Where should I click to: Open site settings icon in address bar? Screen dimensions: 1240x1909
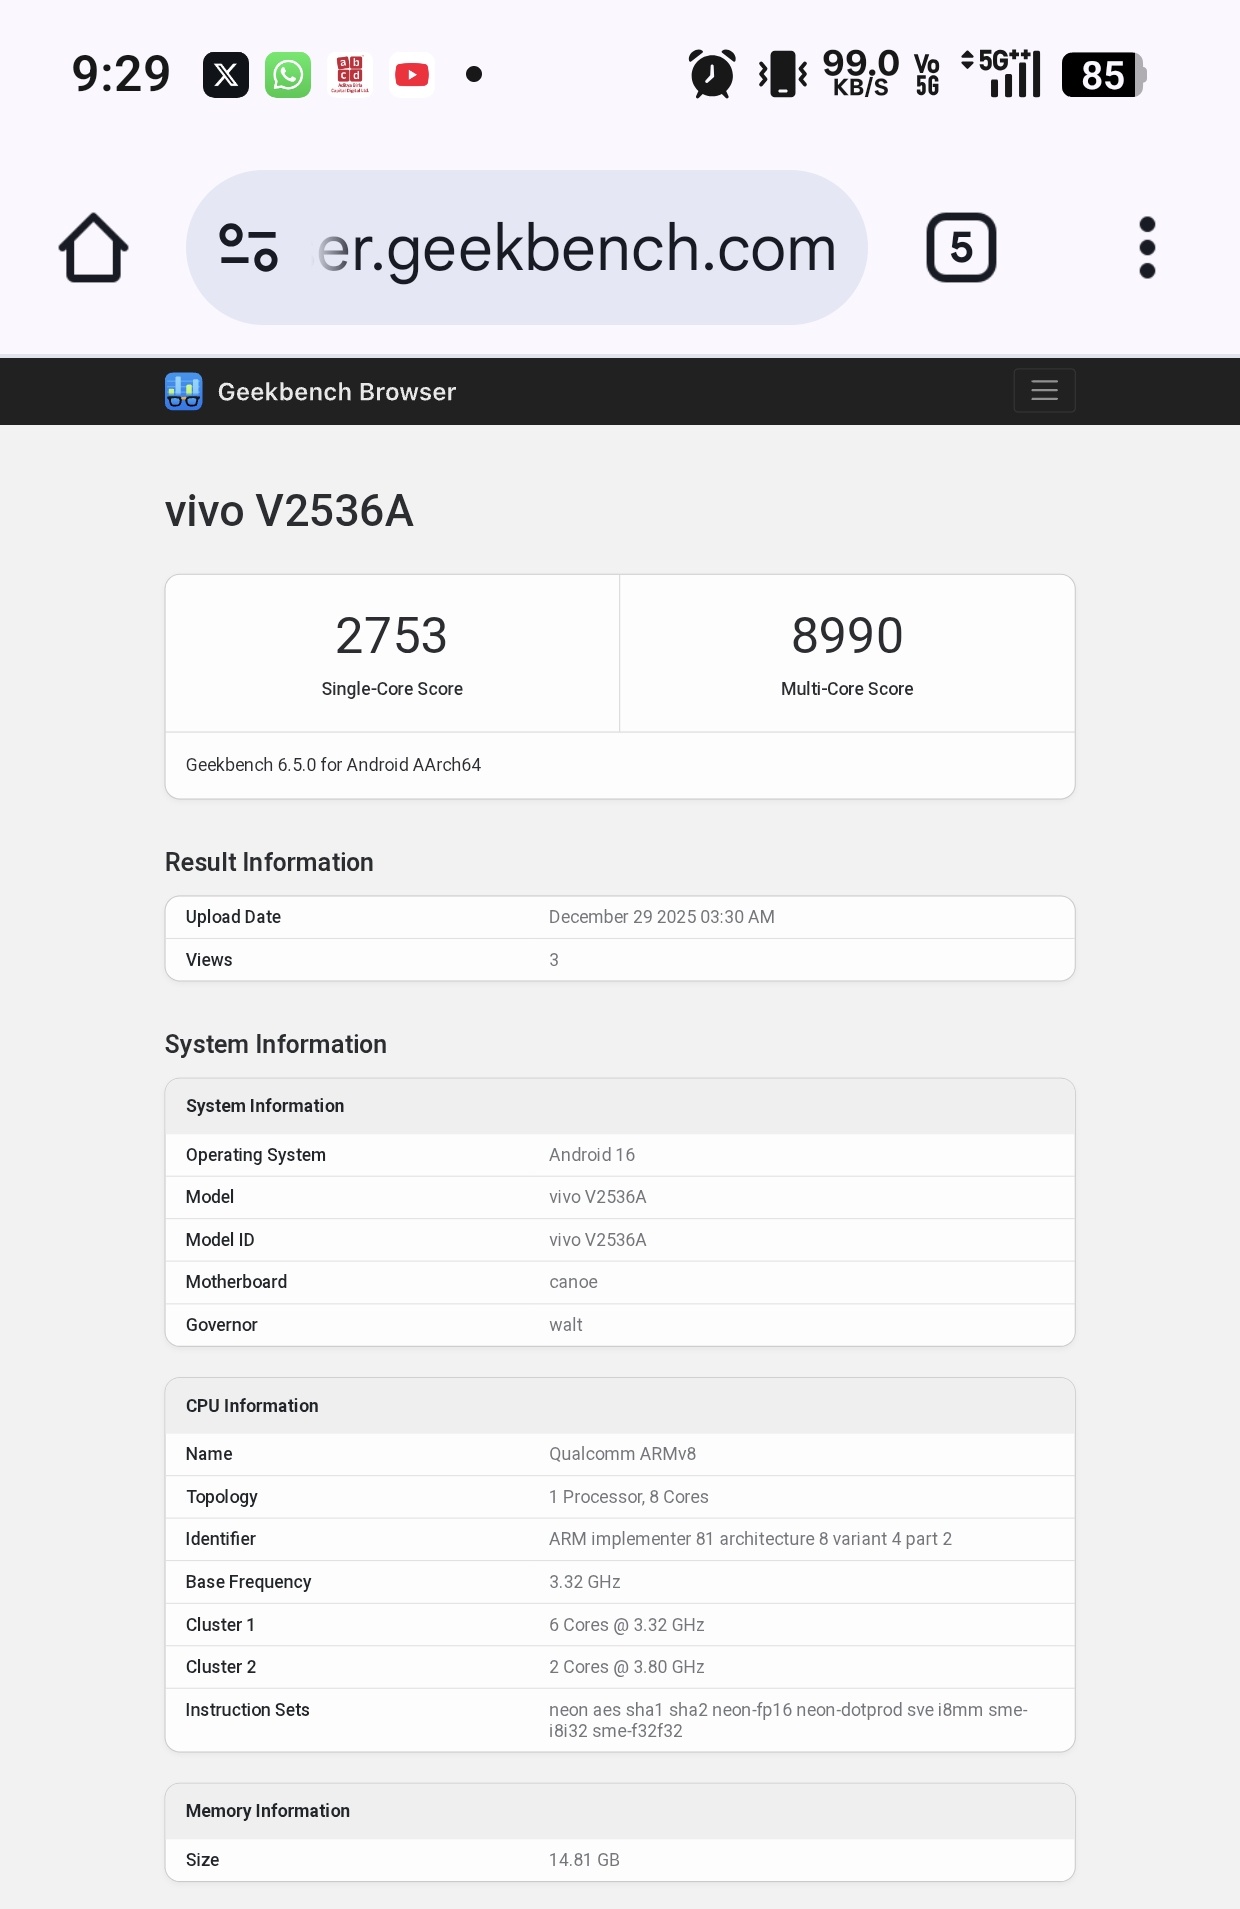click(x=248, y=248)
